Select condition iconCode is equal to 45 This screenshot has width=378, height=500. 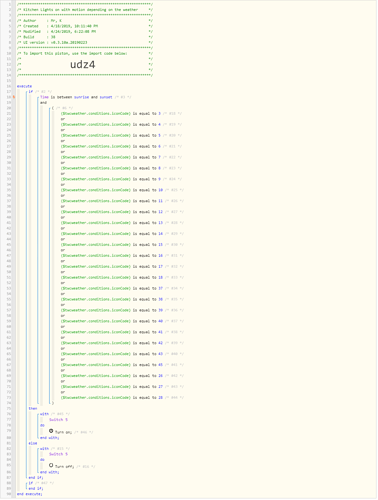tap(112, 365)
